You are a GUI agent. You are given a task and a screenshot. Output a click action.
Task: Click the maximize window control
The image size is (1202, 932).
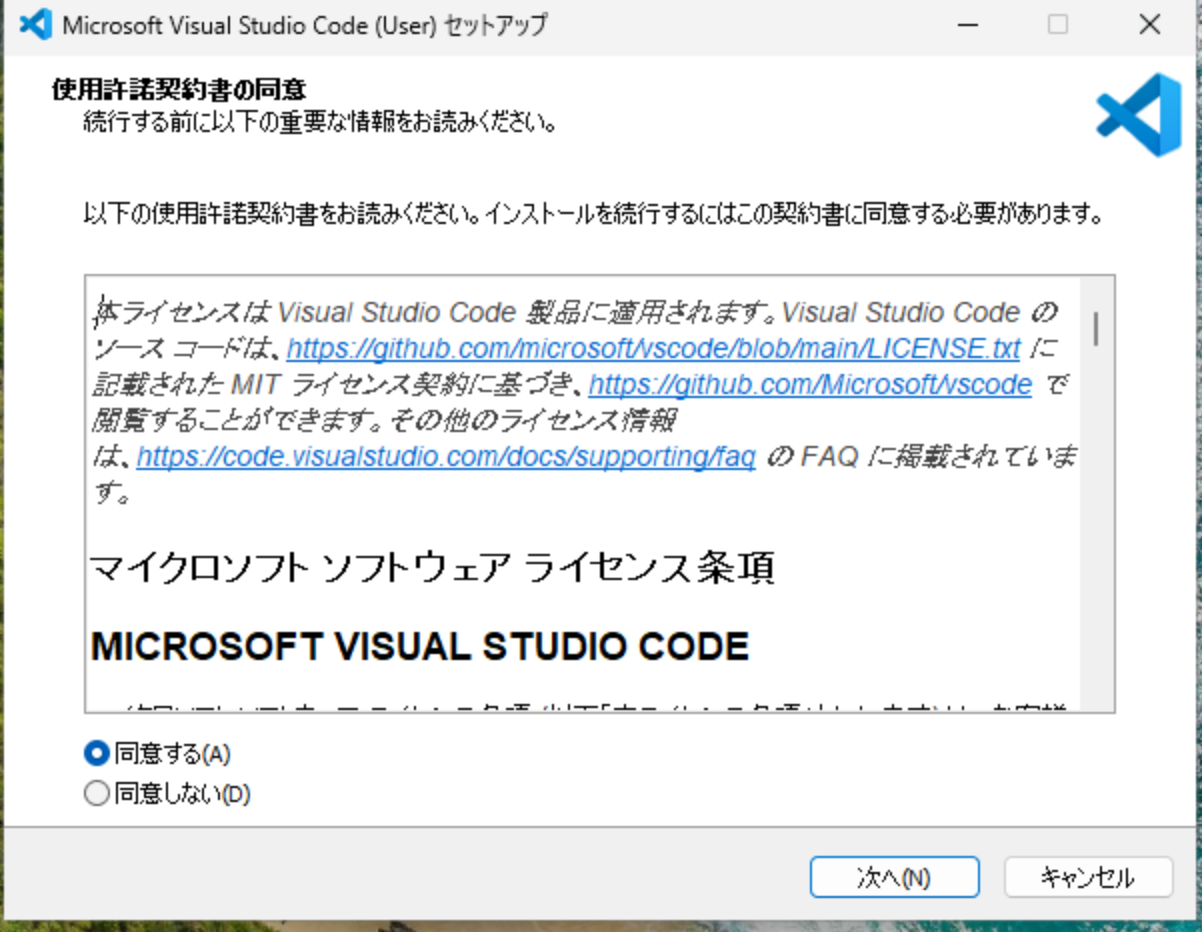pos(1057,22)
